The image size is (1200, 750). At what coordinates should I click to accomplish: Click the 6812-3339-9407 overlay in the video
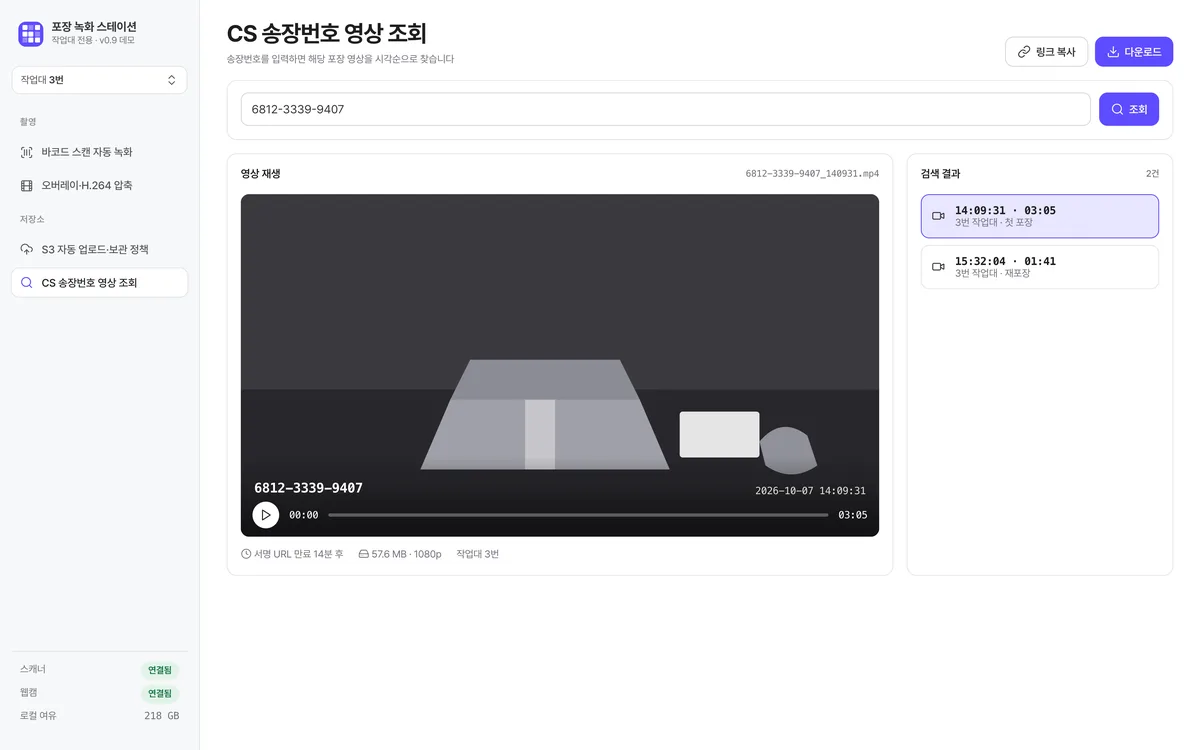click(x=308, y=488)
